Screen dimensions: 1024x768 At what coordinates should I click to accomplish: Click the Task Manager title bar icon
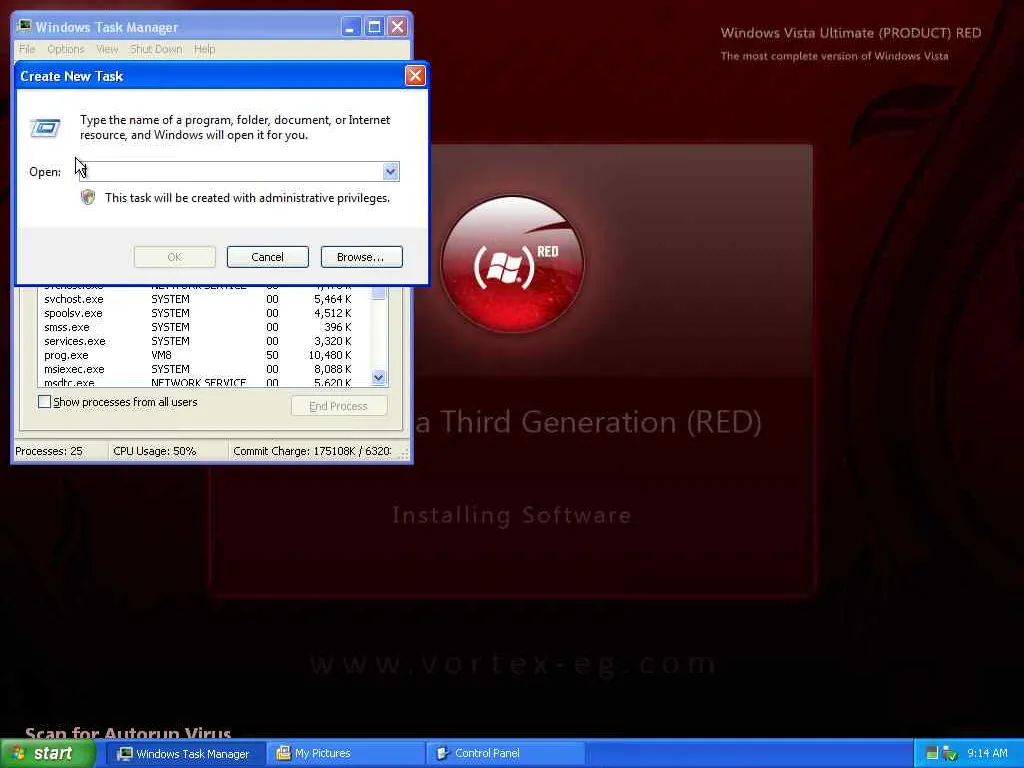pyautogui.click(x=24, y=27)
